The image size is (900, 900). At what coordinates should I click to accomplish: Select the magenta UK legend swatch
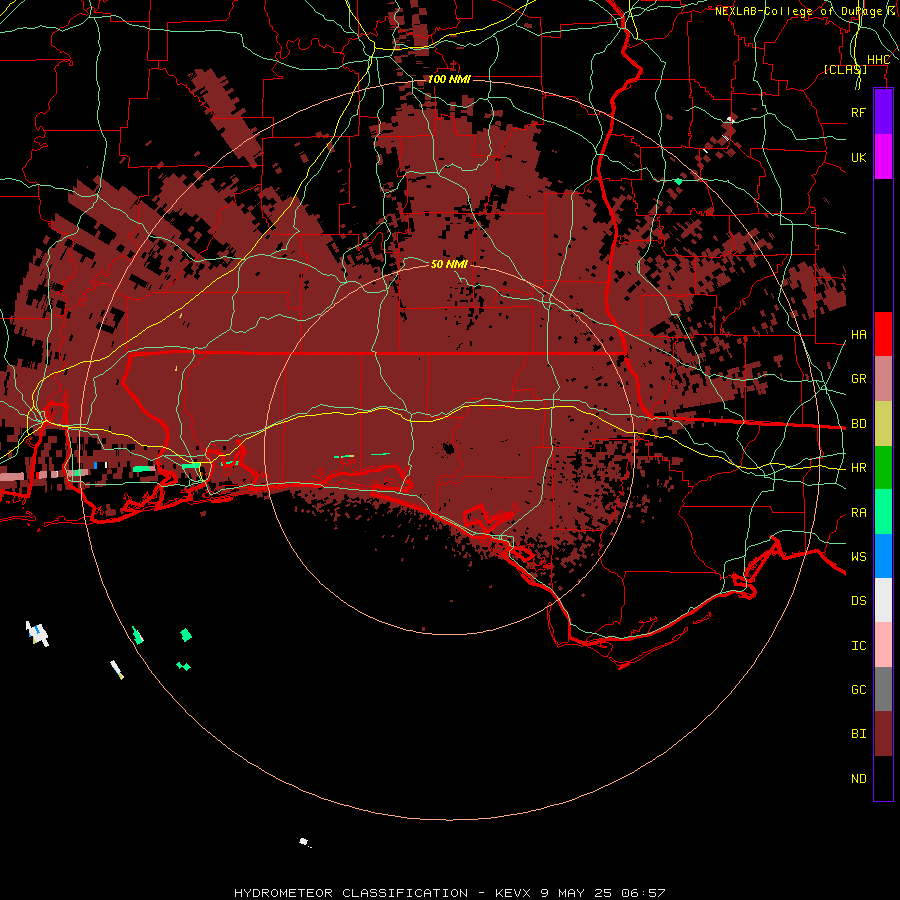coord(883,157)
